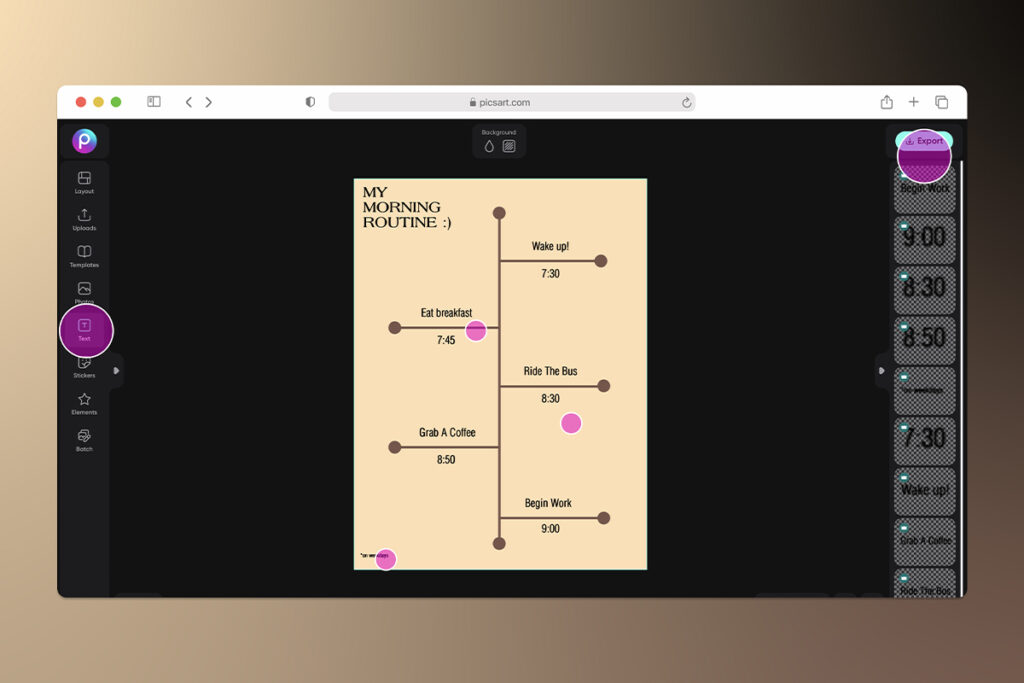Open the Elements panel

[84, 402]
